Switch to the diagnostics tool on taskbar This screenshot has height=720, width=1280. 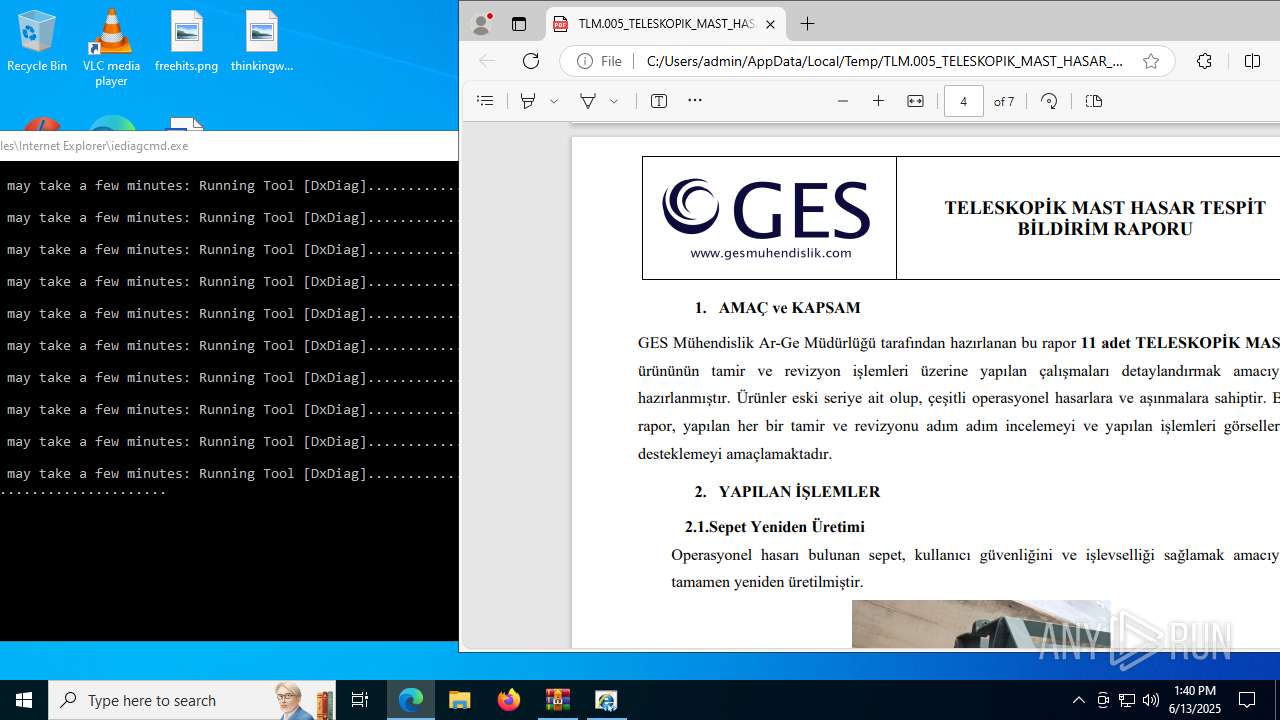click(606, 700)
